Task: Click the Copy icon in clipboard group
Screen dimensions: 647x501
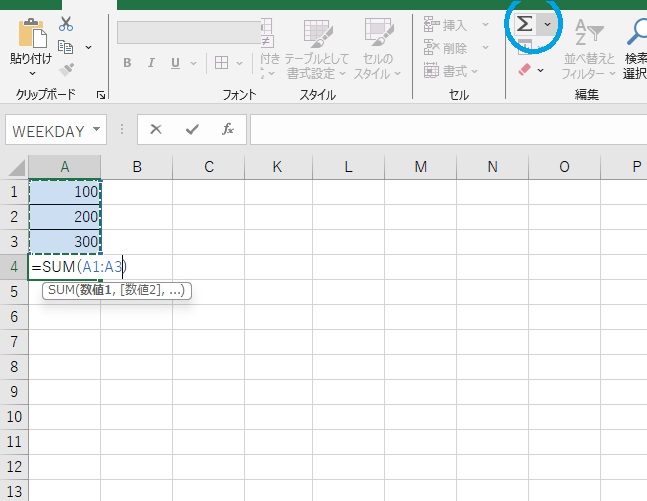Action: tap(67, 46)
